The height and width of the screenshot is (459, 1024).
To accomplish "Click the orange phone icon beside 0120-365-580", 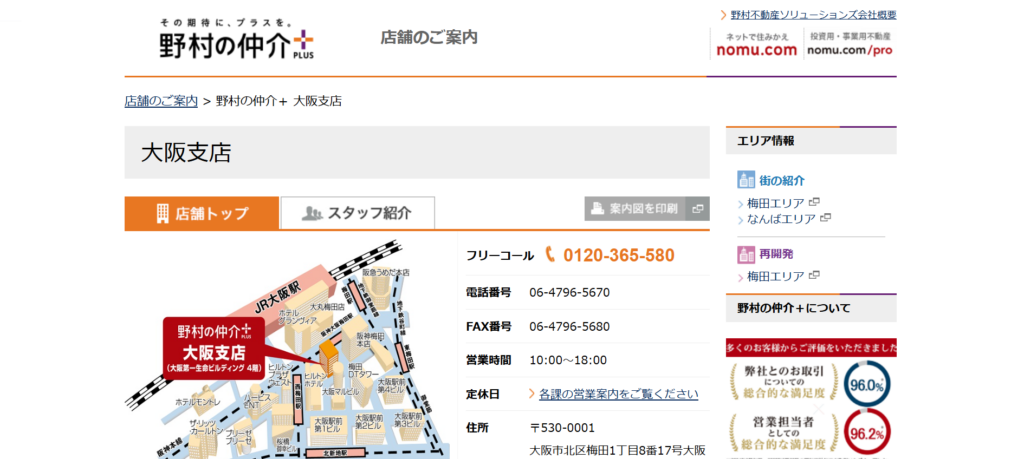I will click(550, 255).
